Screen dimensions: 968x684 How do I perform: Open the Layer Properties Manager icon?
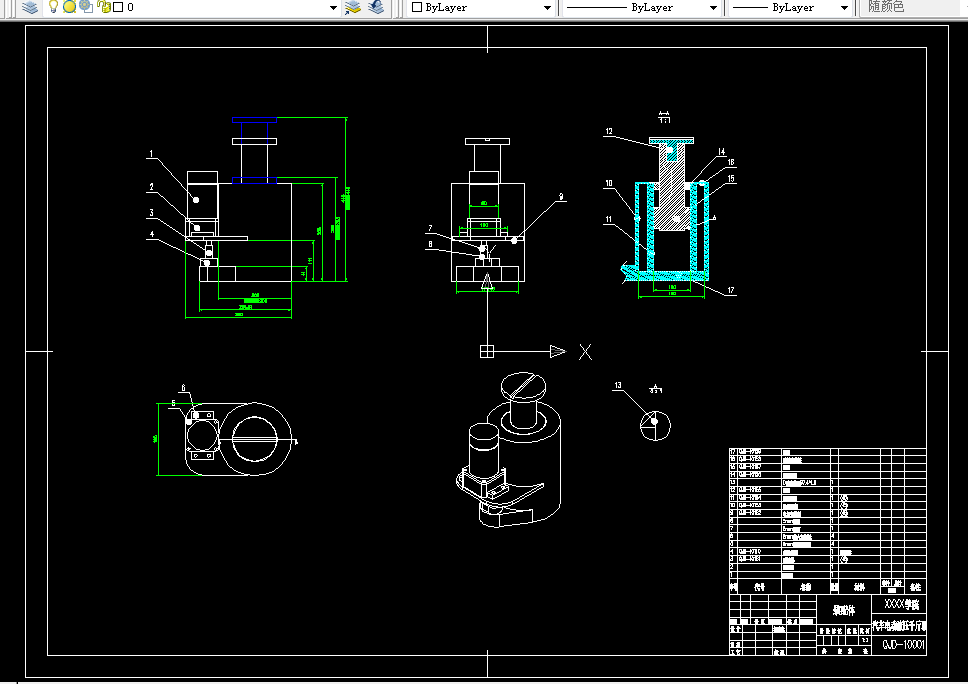click(29, 7)
